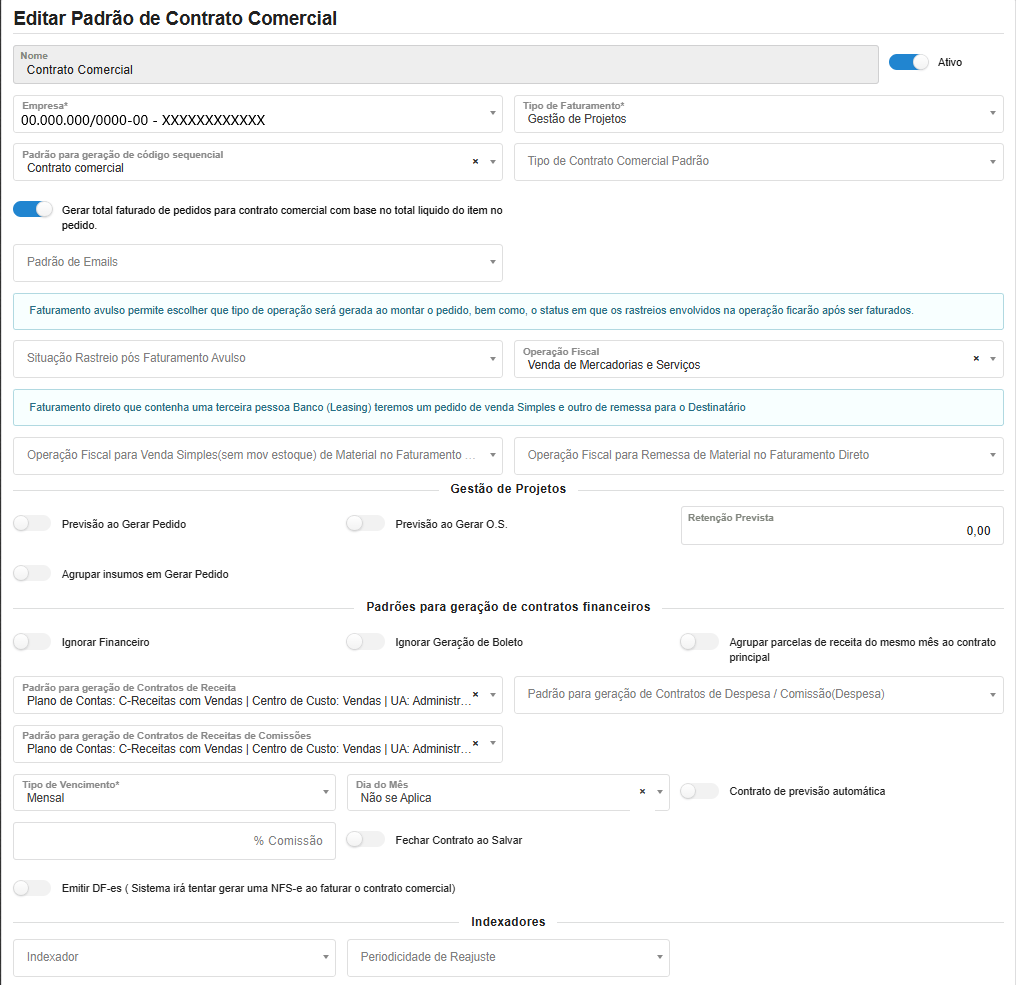Disable the Ativo toggle
Viewport: 1016px width, 985px height.
click(x=908, y=62)
